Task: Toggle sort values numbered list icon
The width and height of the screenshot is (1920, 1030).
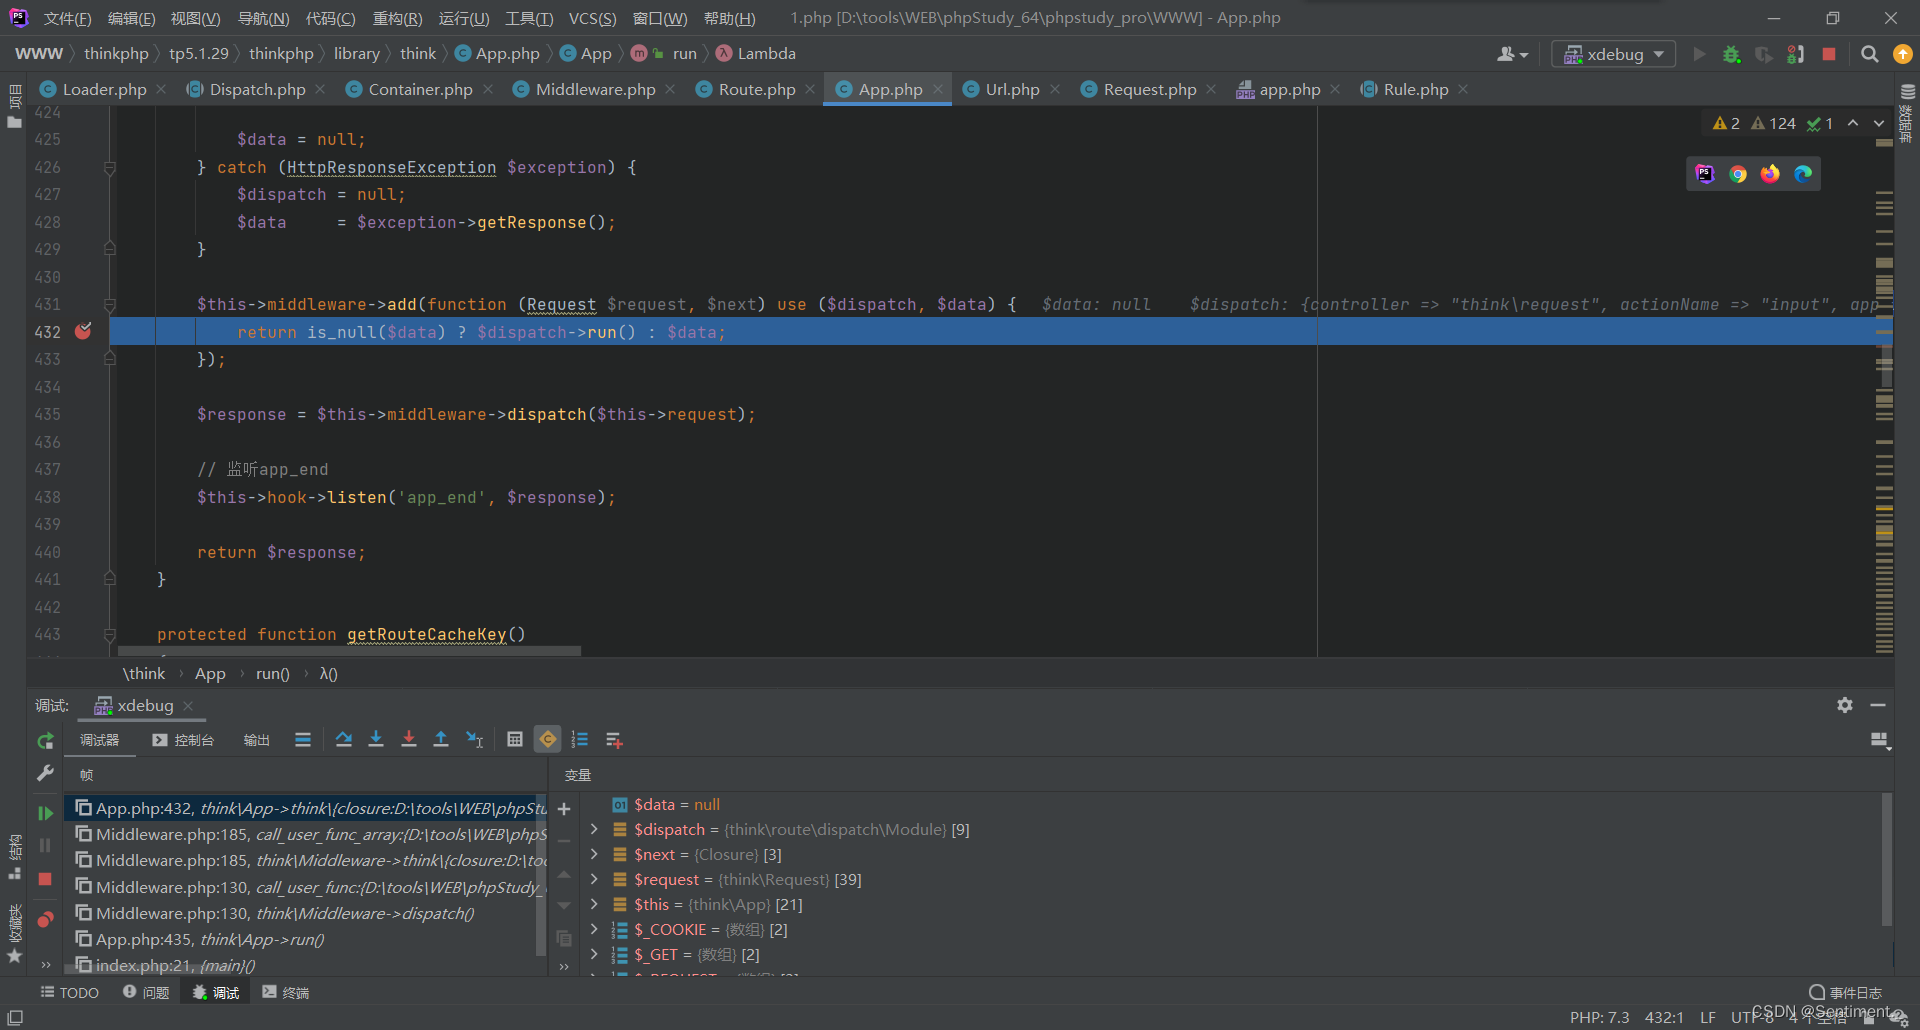Action: [580, 740]
